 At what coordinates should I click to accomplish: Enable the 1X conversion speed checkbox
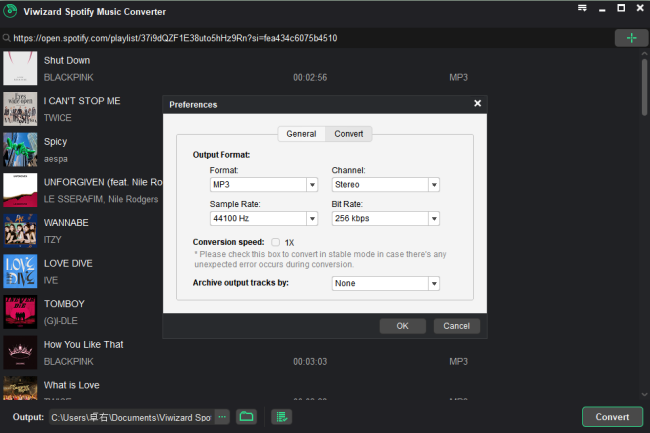pyautogui.click(x=276, y=242)
